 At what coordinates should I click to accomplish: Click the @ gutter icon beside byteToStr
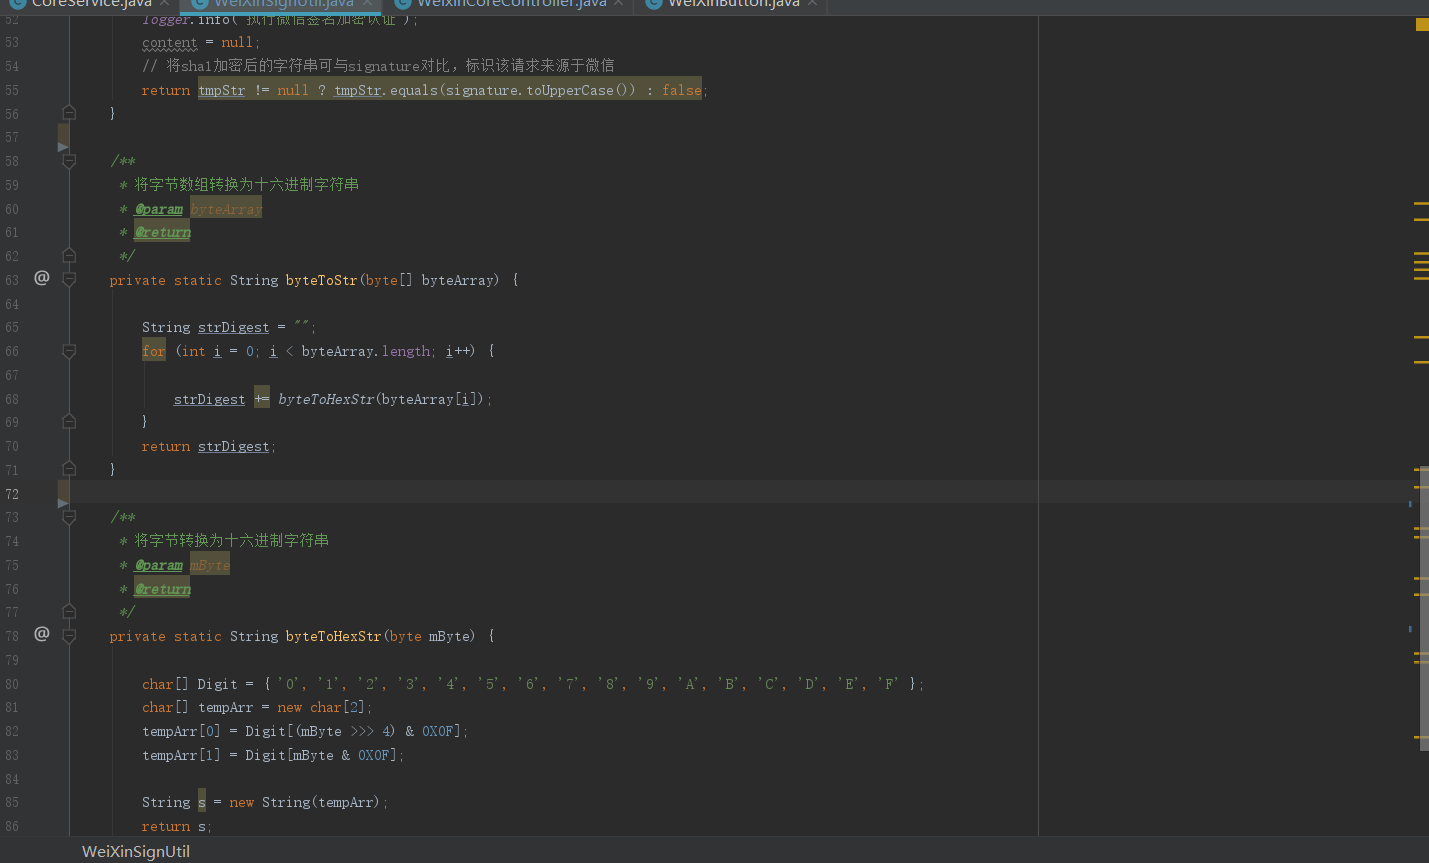click(42, 278)
